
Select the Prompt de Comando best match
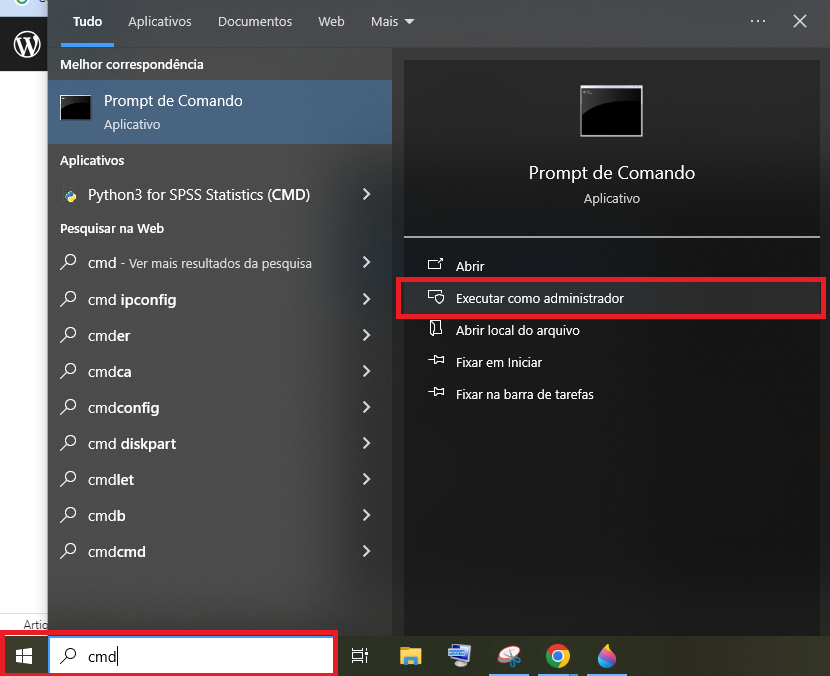coord(220,112)
